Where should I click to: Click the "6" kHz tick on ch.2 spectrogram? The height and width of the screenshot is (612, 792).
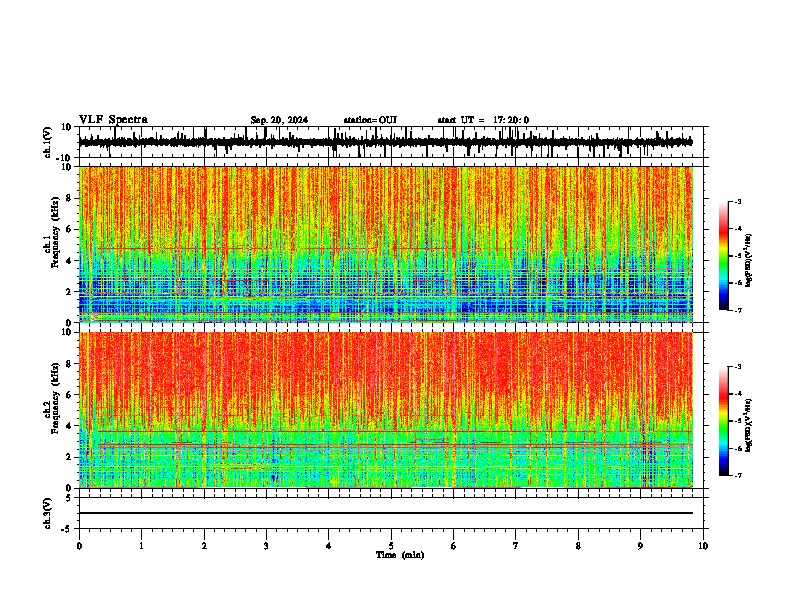(69, 395)
